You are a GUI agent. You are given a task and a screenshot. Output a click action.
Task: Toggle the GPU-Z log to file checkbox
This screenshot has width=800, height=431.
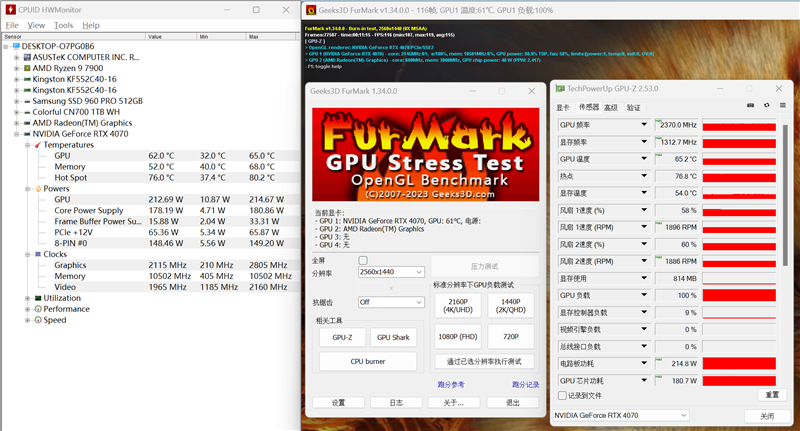tap(562, 395)
